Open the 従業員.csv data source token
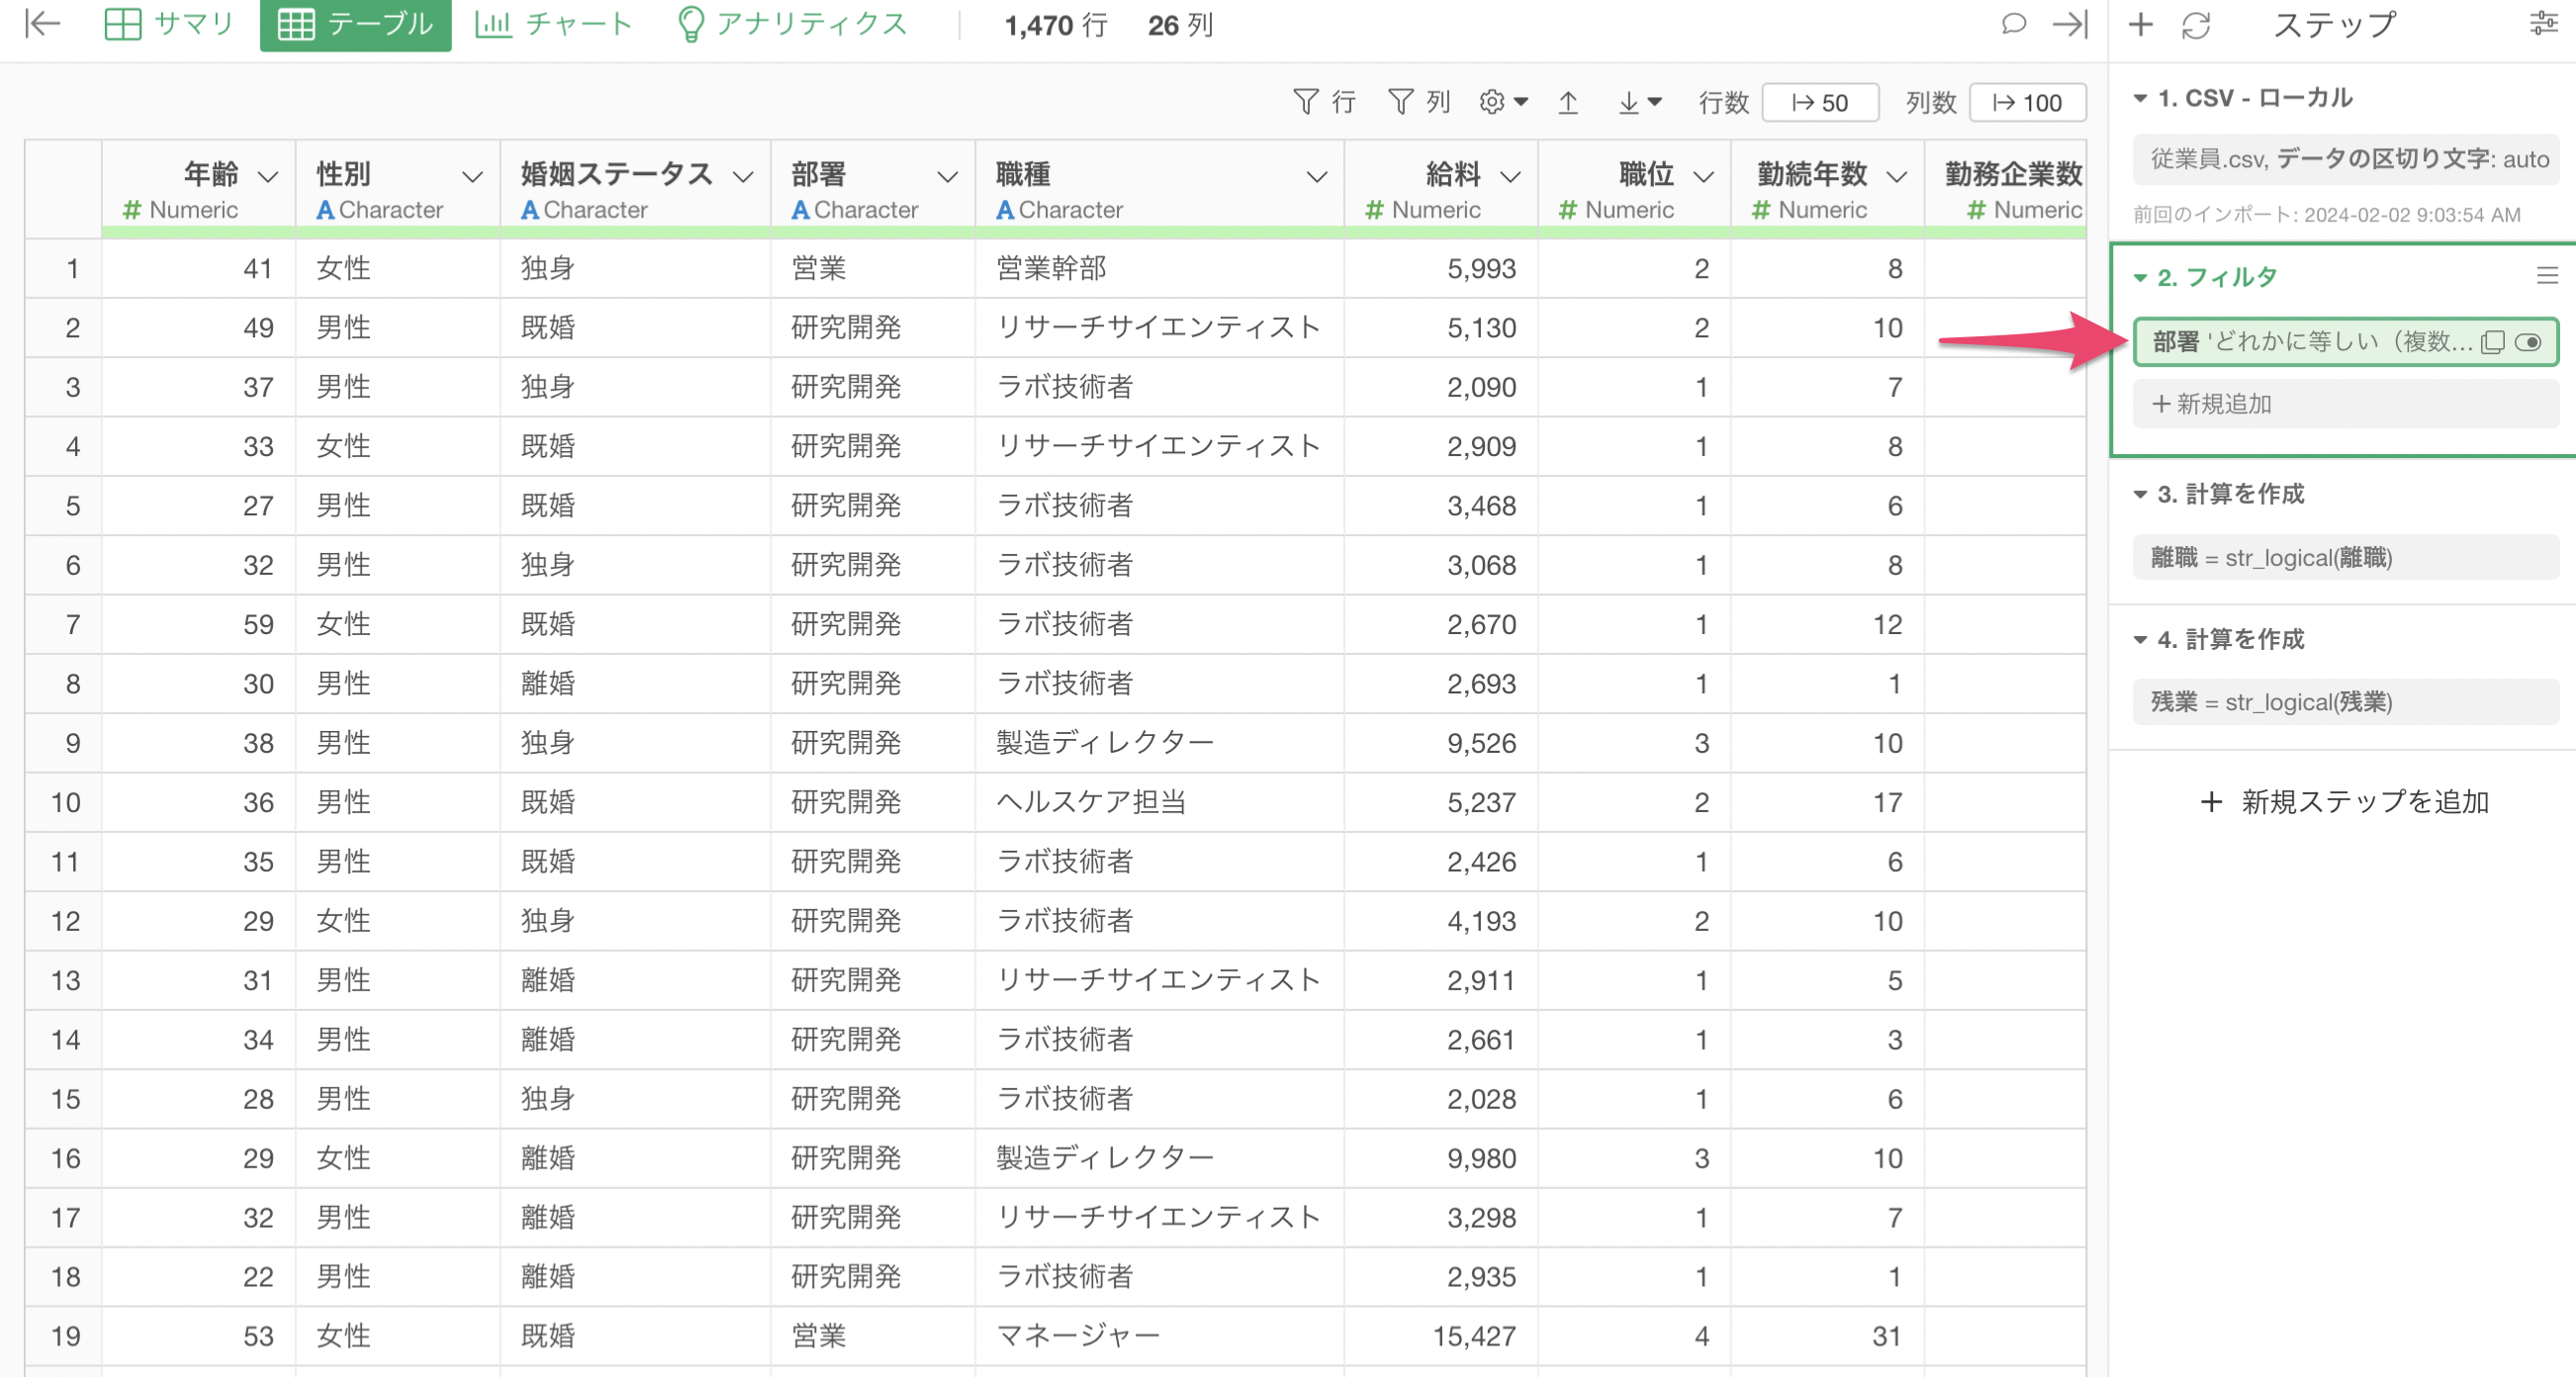The image size is (2576, 1377). pos(2345,159)
